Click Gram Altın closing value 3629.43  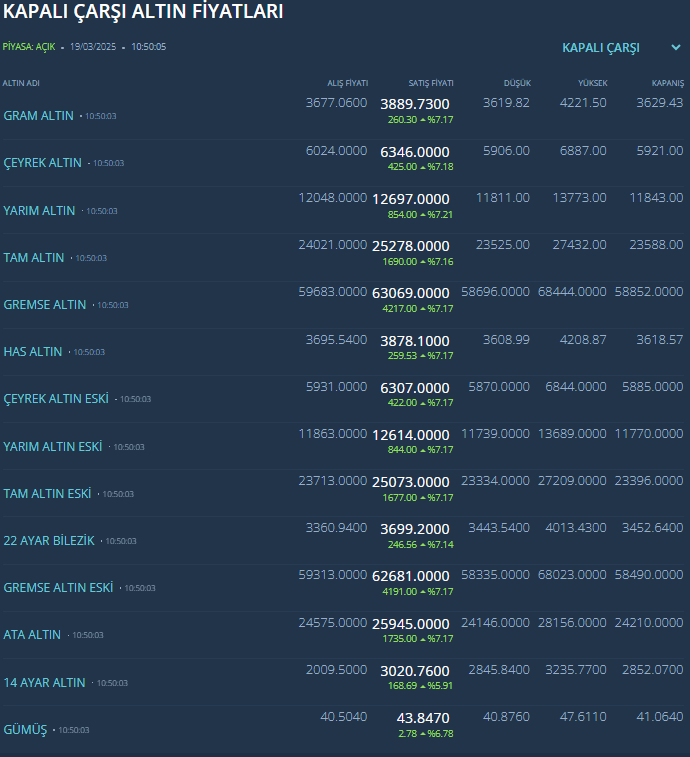[x=660, y=103]
